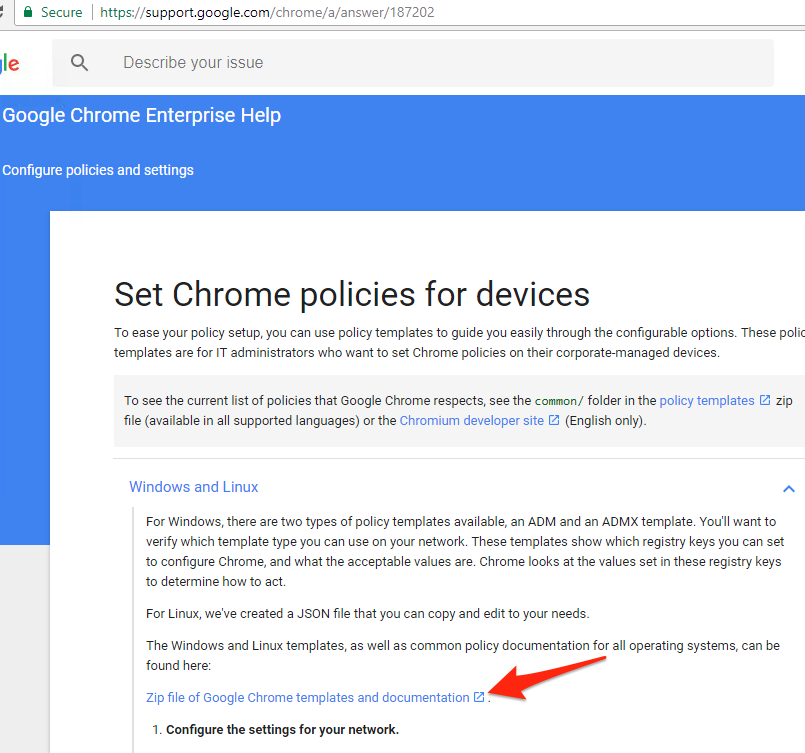Click the sentence For Linux, we've created a JSON file
The height and width of the screenshot is (753, 805).
(368, 613)
